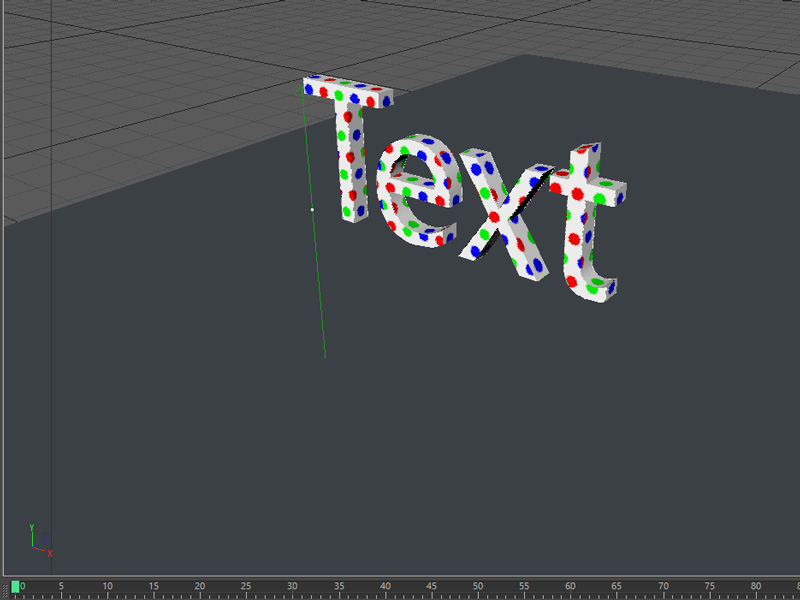Jump to frame 10 on the timeline ruler
This screenshot has width=800, height=600.
coord(108,586)
